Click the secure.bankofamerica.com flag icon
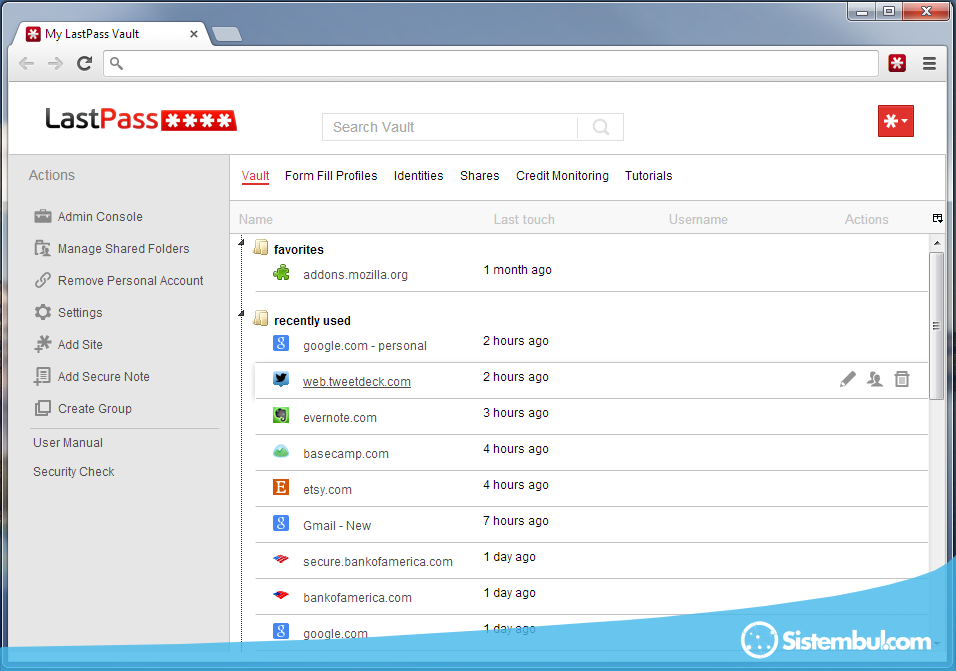The width and height of the screenshot is (956, 671). (x=281, y=558)
